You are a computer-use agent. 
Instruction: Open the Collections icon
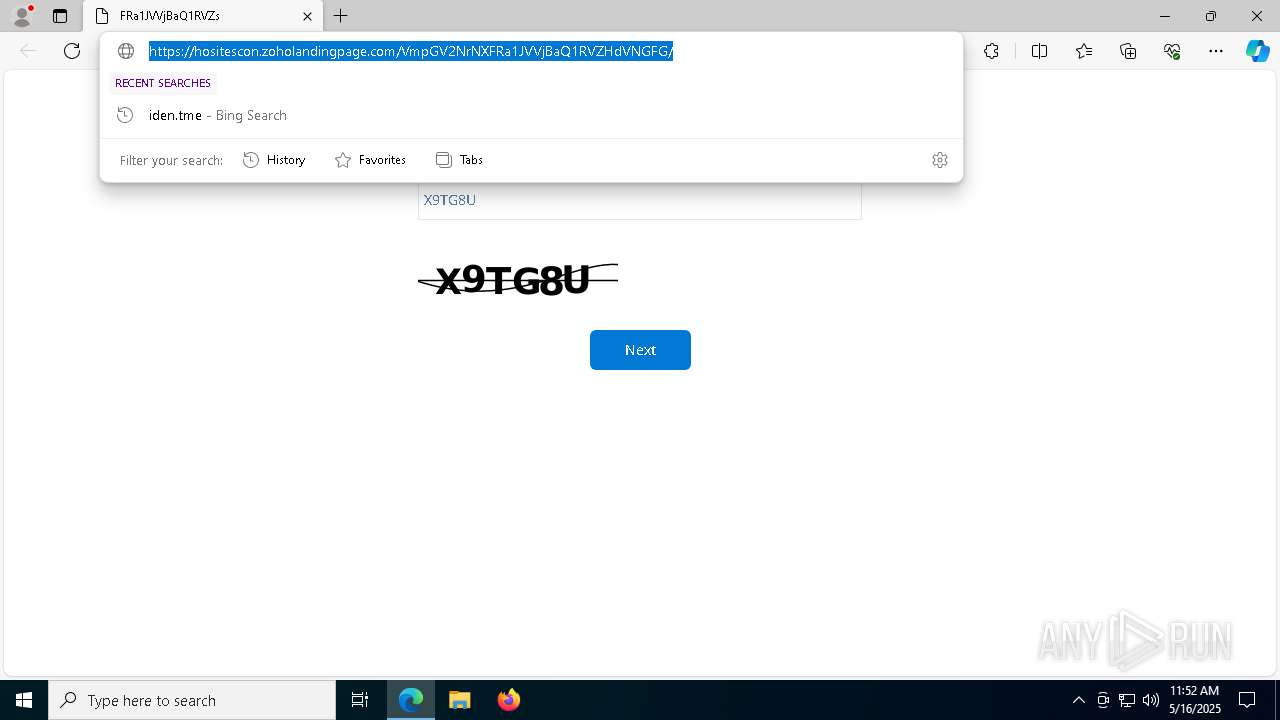[1128, 51]
